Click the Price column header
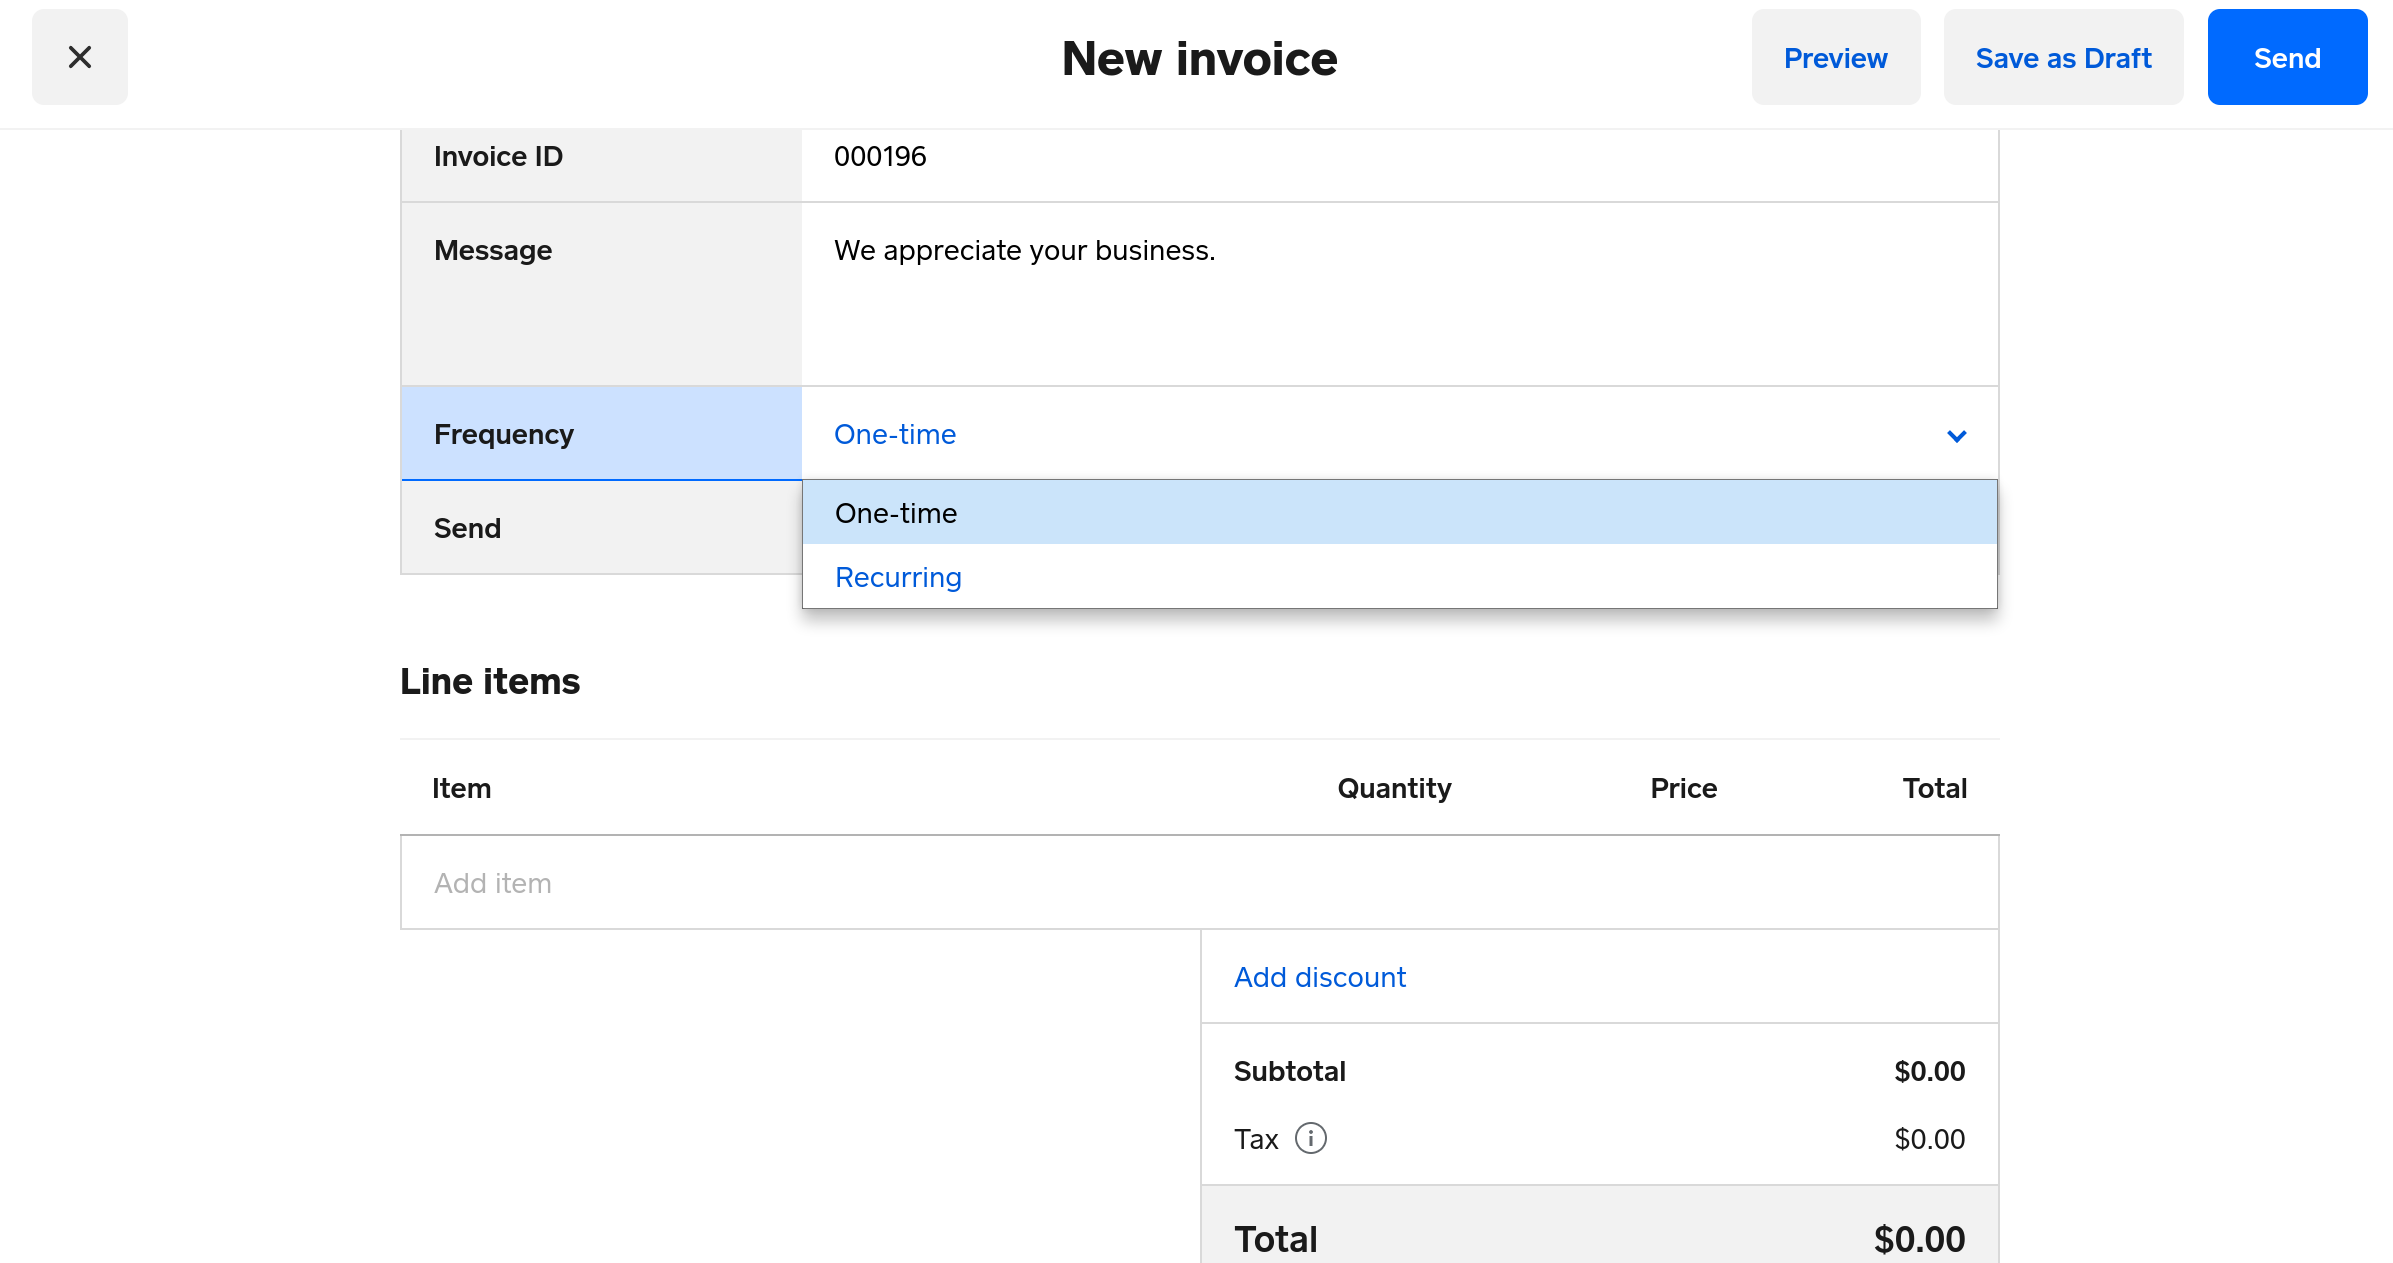Image resolution: width=2393 pixels, height=1263 pixels. [1683, 788]
